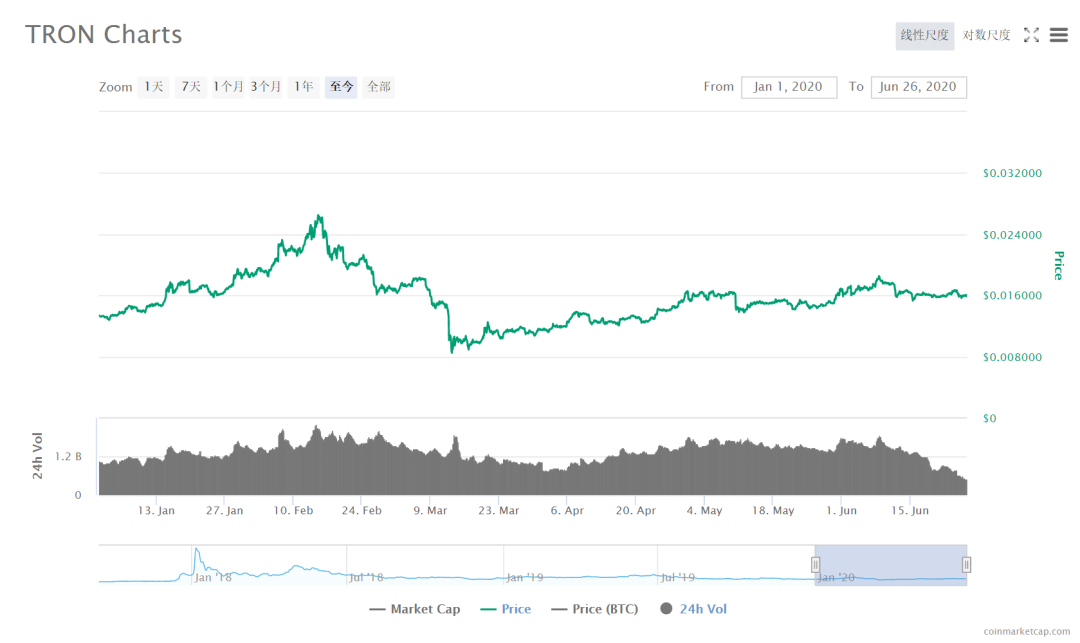Zoom chart to 1个月

[228, 87]
